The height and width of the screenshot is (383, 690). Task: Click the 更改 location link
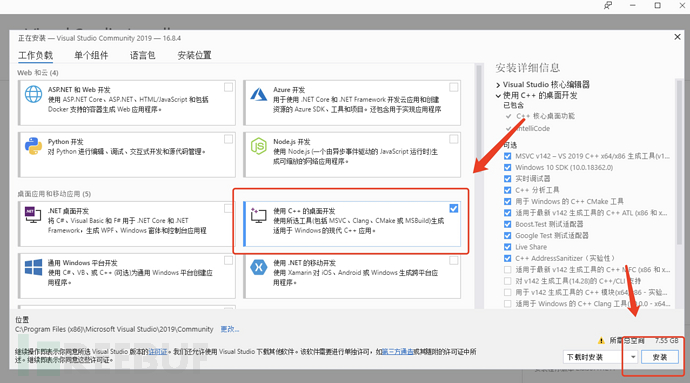coord(229,329)
